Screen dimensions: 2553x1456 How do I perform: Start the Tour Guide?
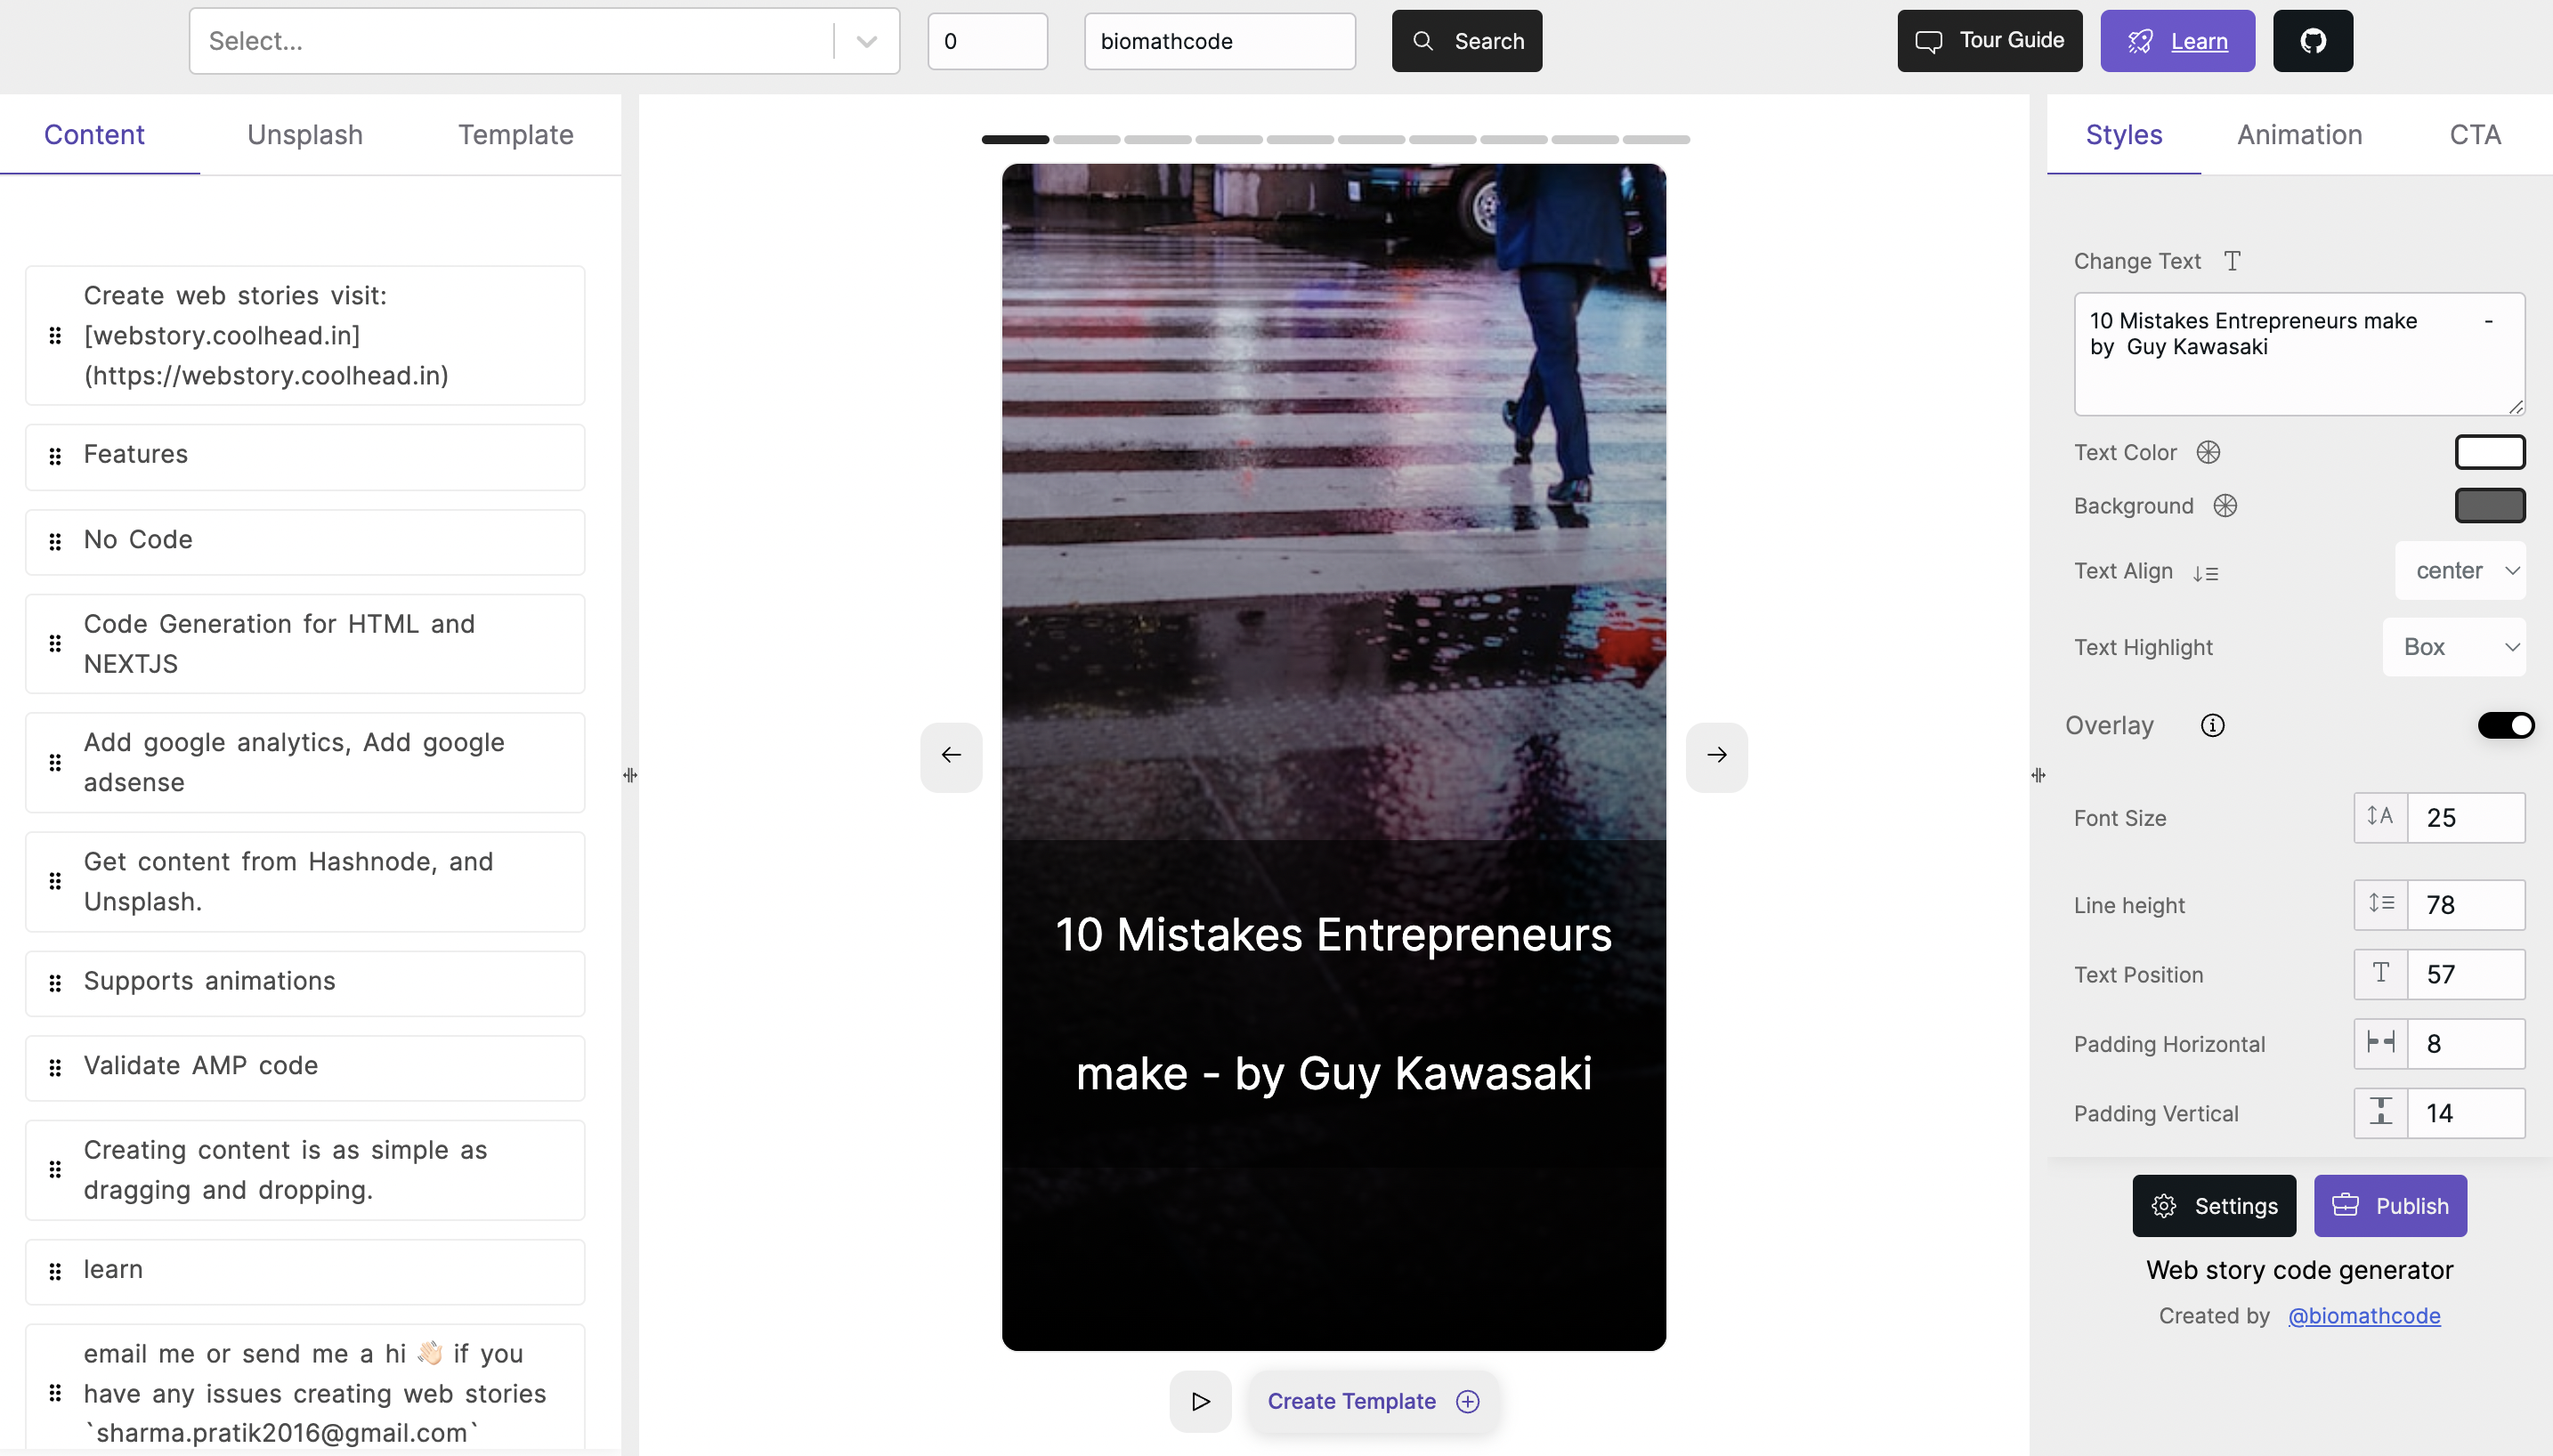click(1989, 41)
